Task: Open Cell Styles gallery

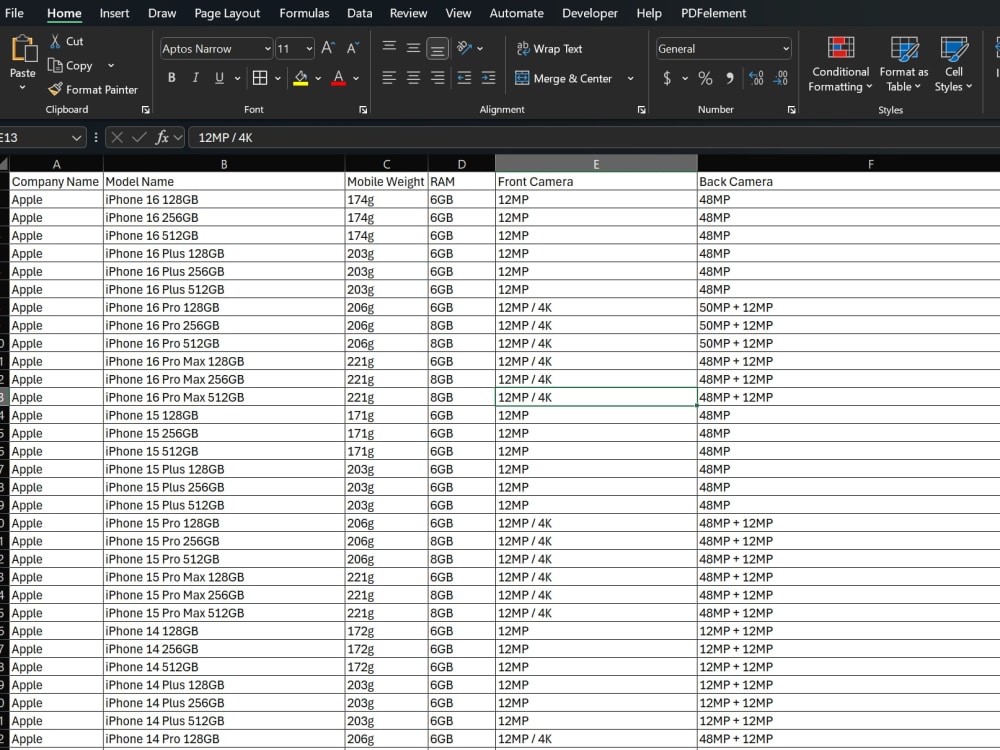Action: (953, 64)
